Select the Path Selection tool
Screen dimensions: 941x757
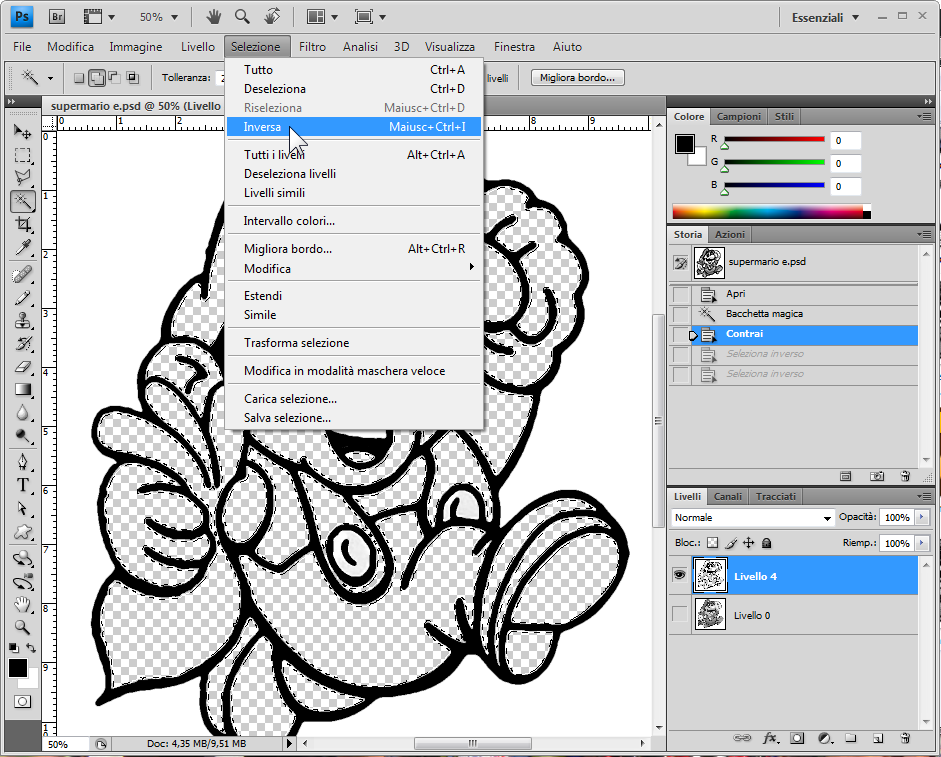click(x=23, y=508)
